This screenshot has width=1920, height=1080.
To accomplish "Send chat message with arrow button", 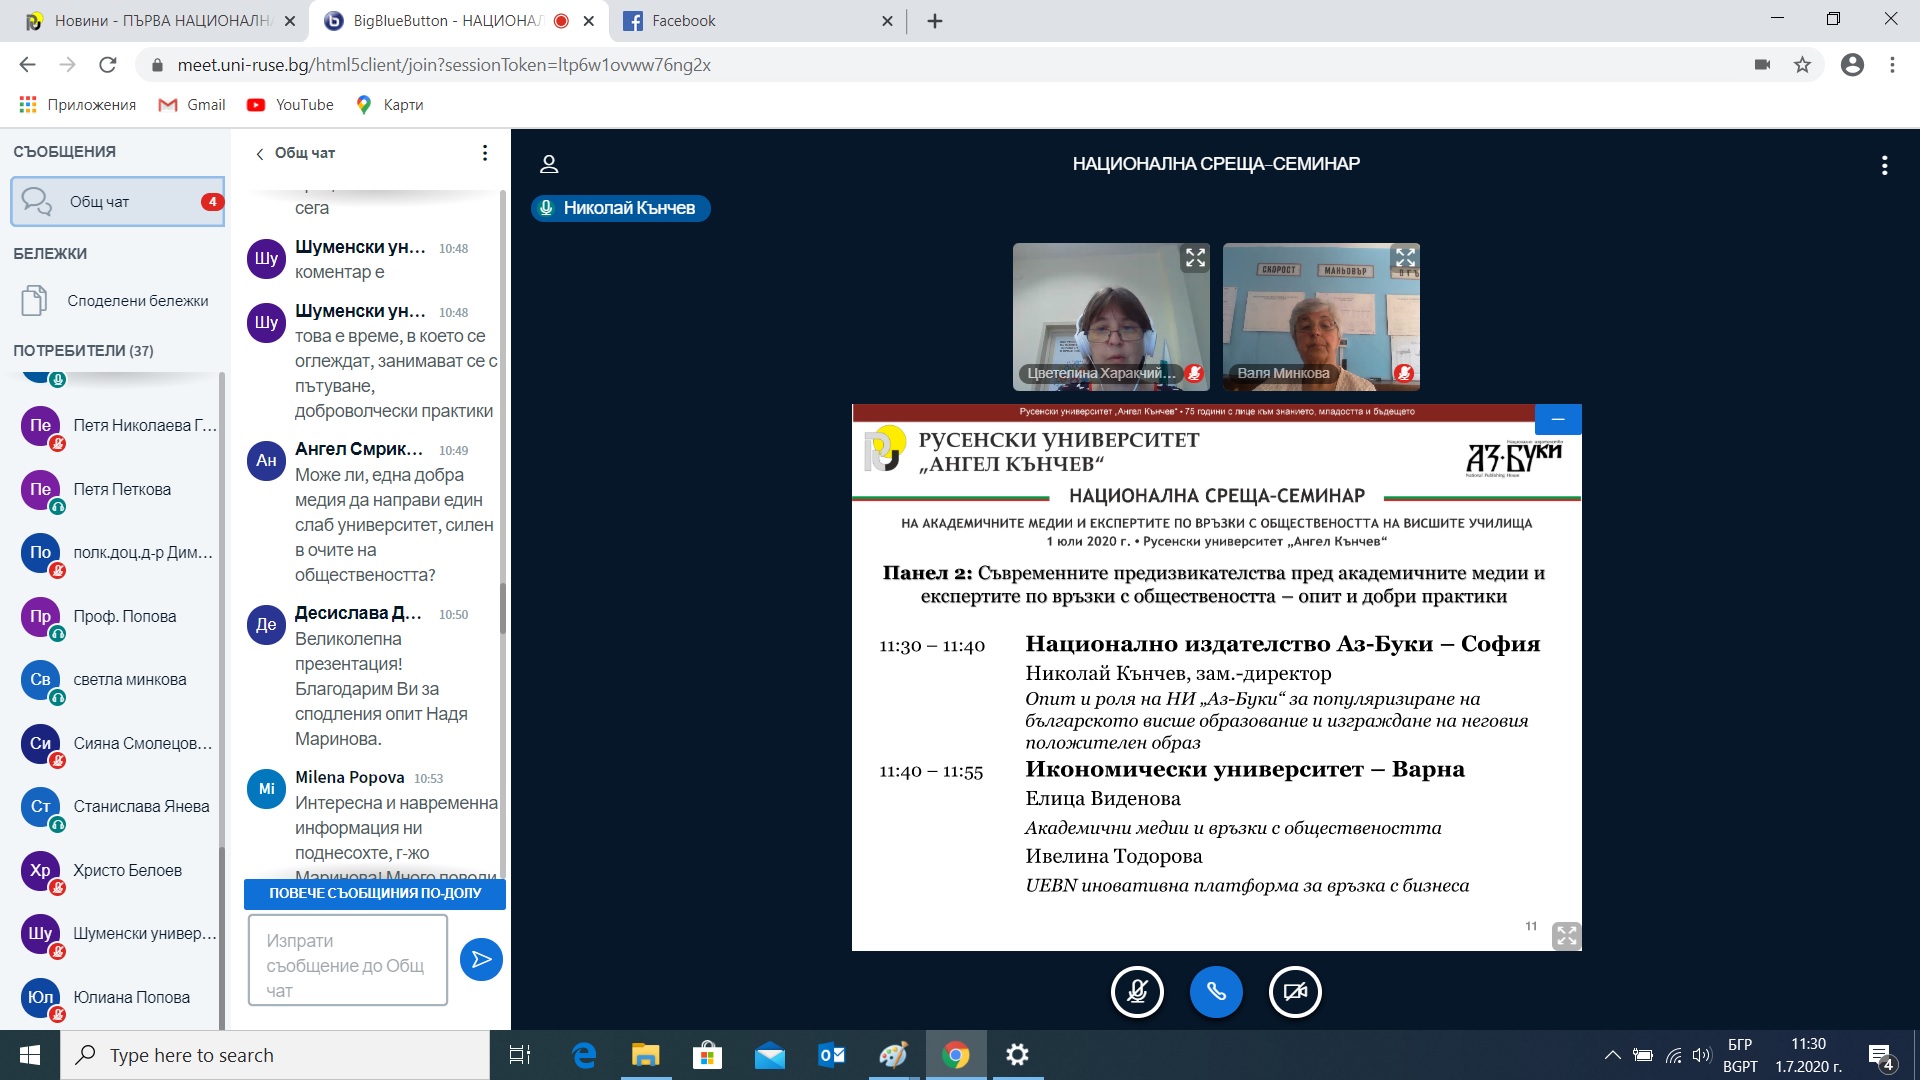I will click(x=481, y=960).
